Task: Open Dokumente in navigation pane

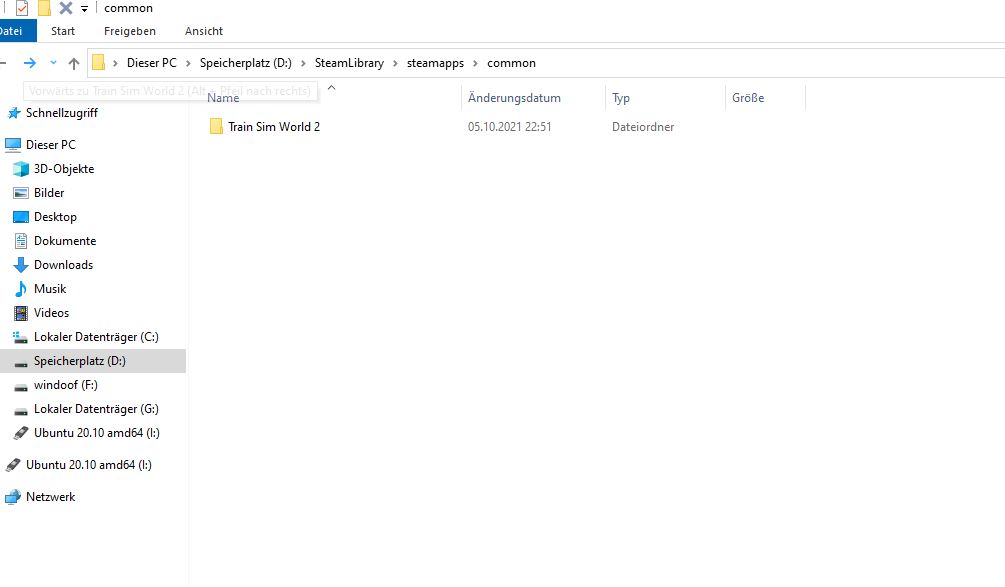Action: click(x=65, y=241)
